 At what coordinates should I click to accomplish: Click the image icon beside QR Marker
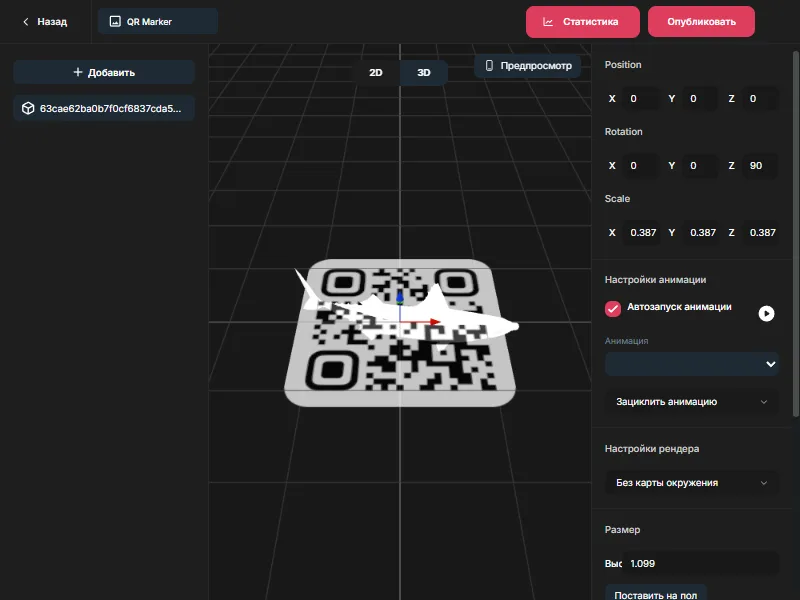tap(115, 21)
